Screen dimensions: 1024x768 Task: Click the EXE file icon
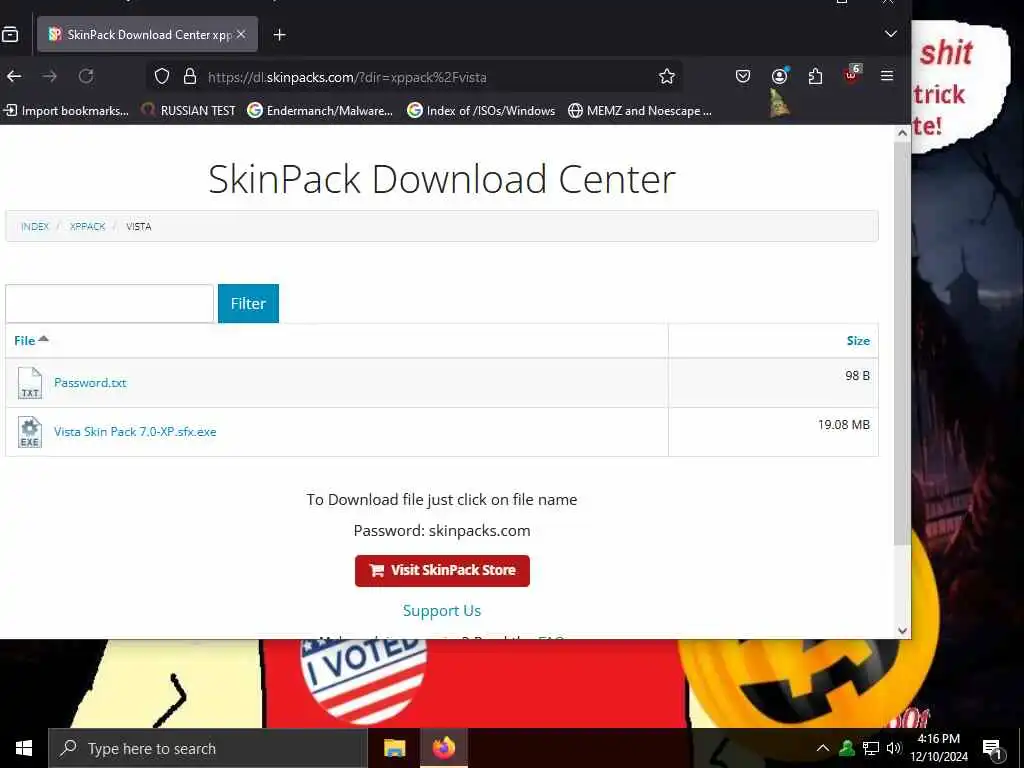click(29, 432)
